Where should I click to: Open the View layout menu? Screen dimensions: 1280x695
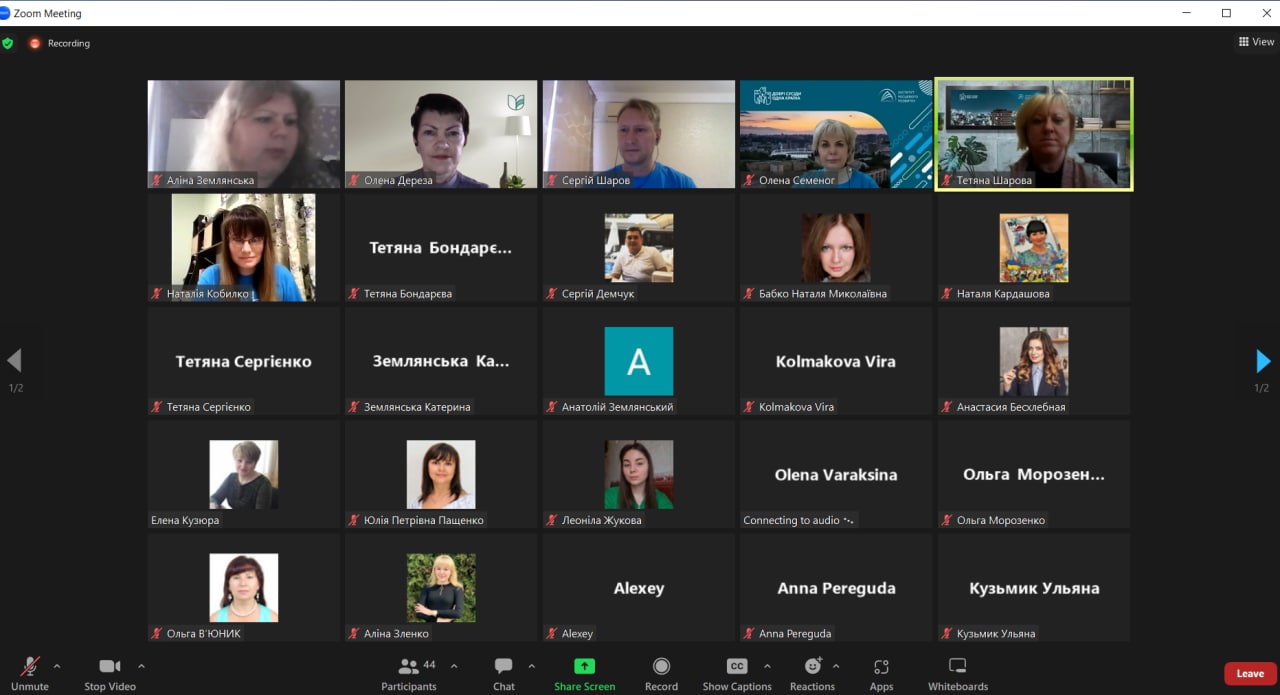[1256, 42]
